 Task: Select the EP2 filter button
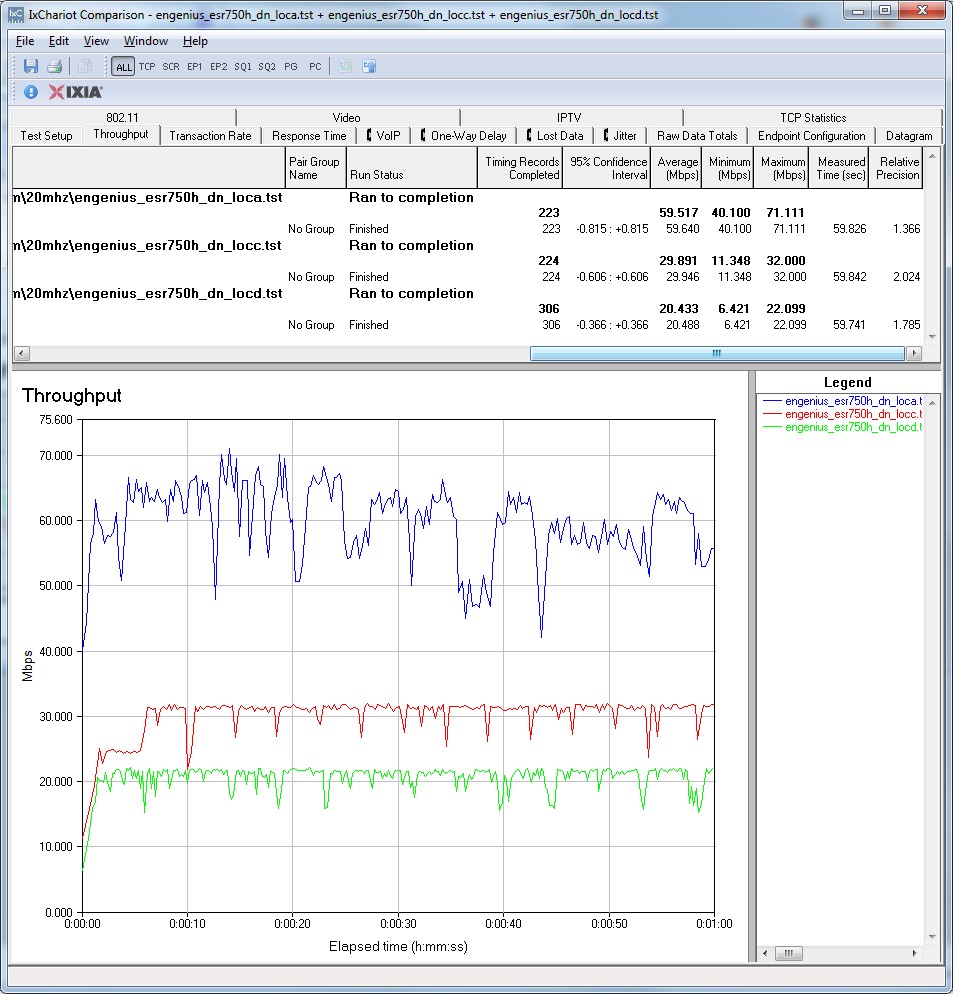219,67
